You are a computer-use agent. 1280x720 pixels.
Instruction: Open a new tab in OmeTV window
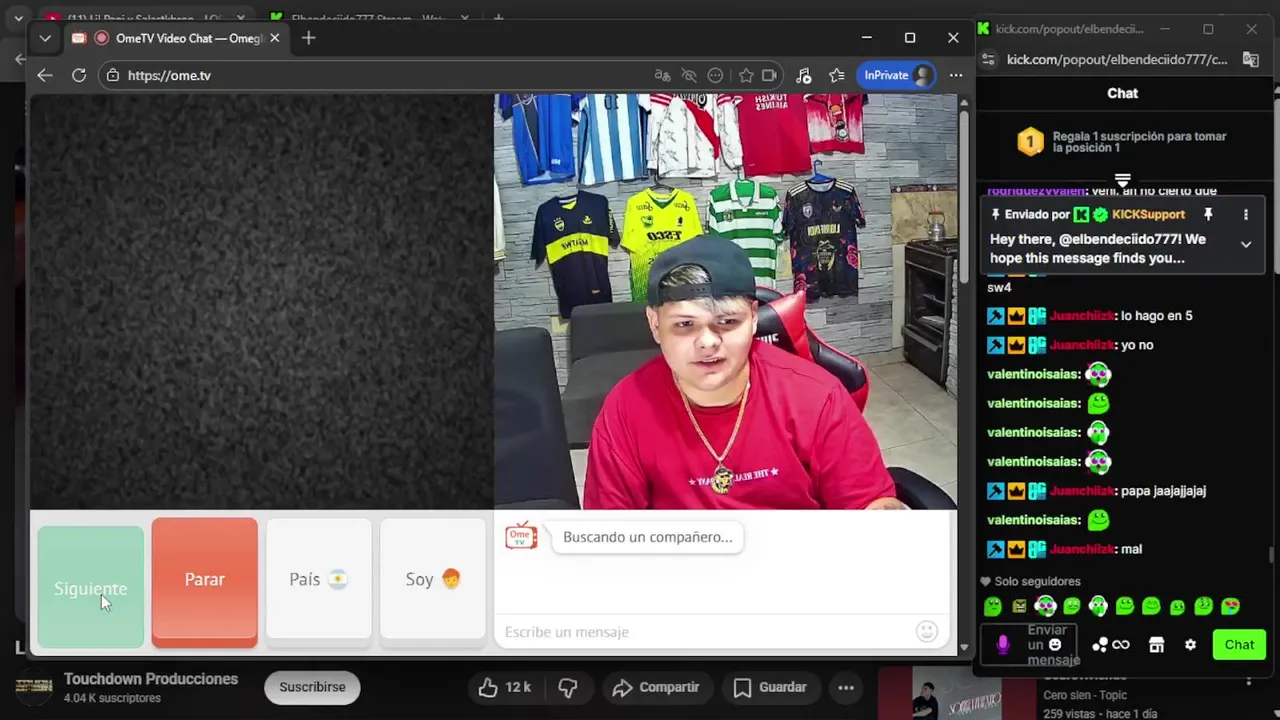click(x=308, y=38)
